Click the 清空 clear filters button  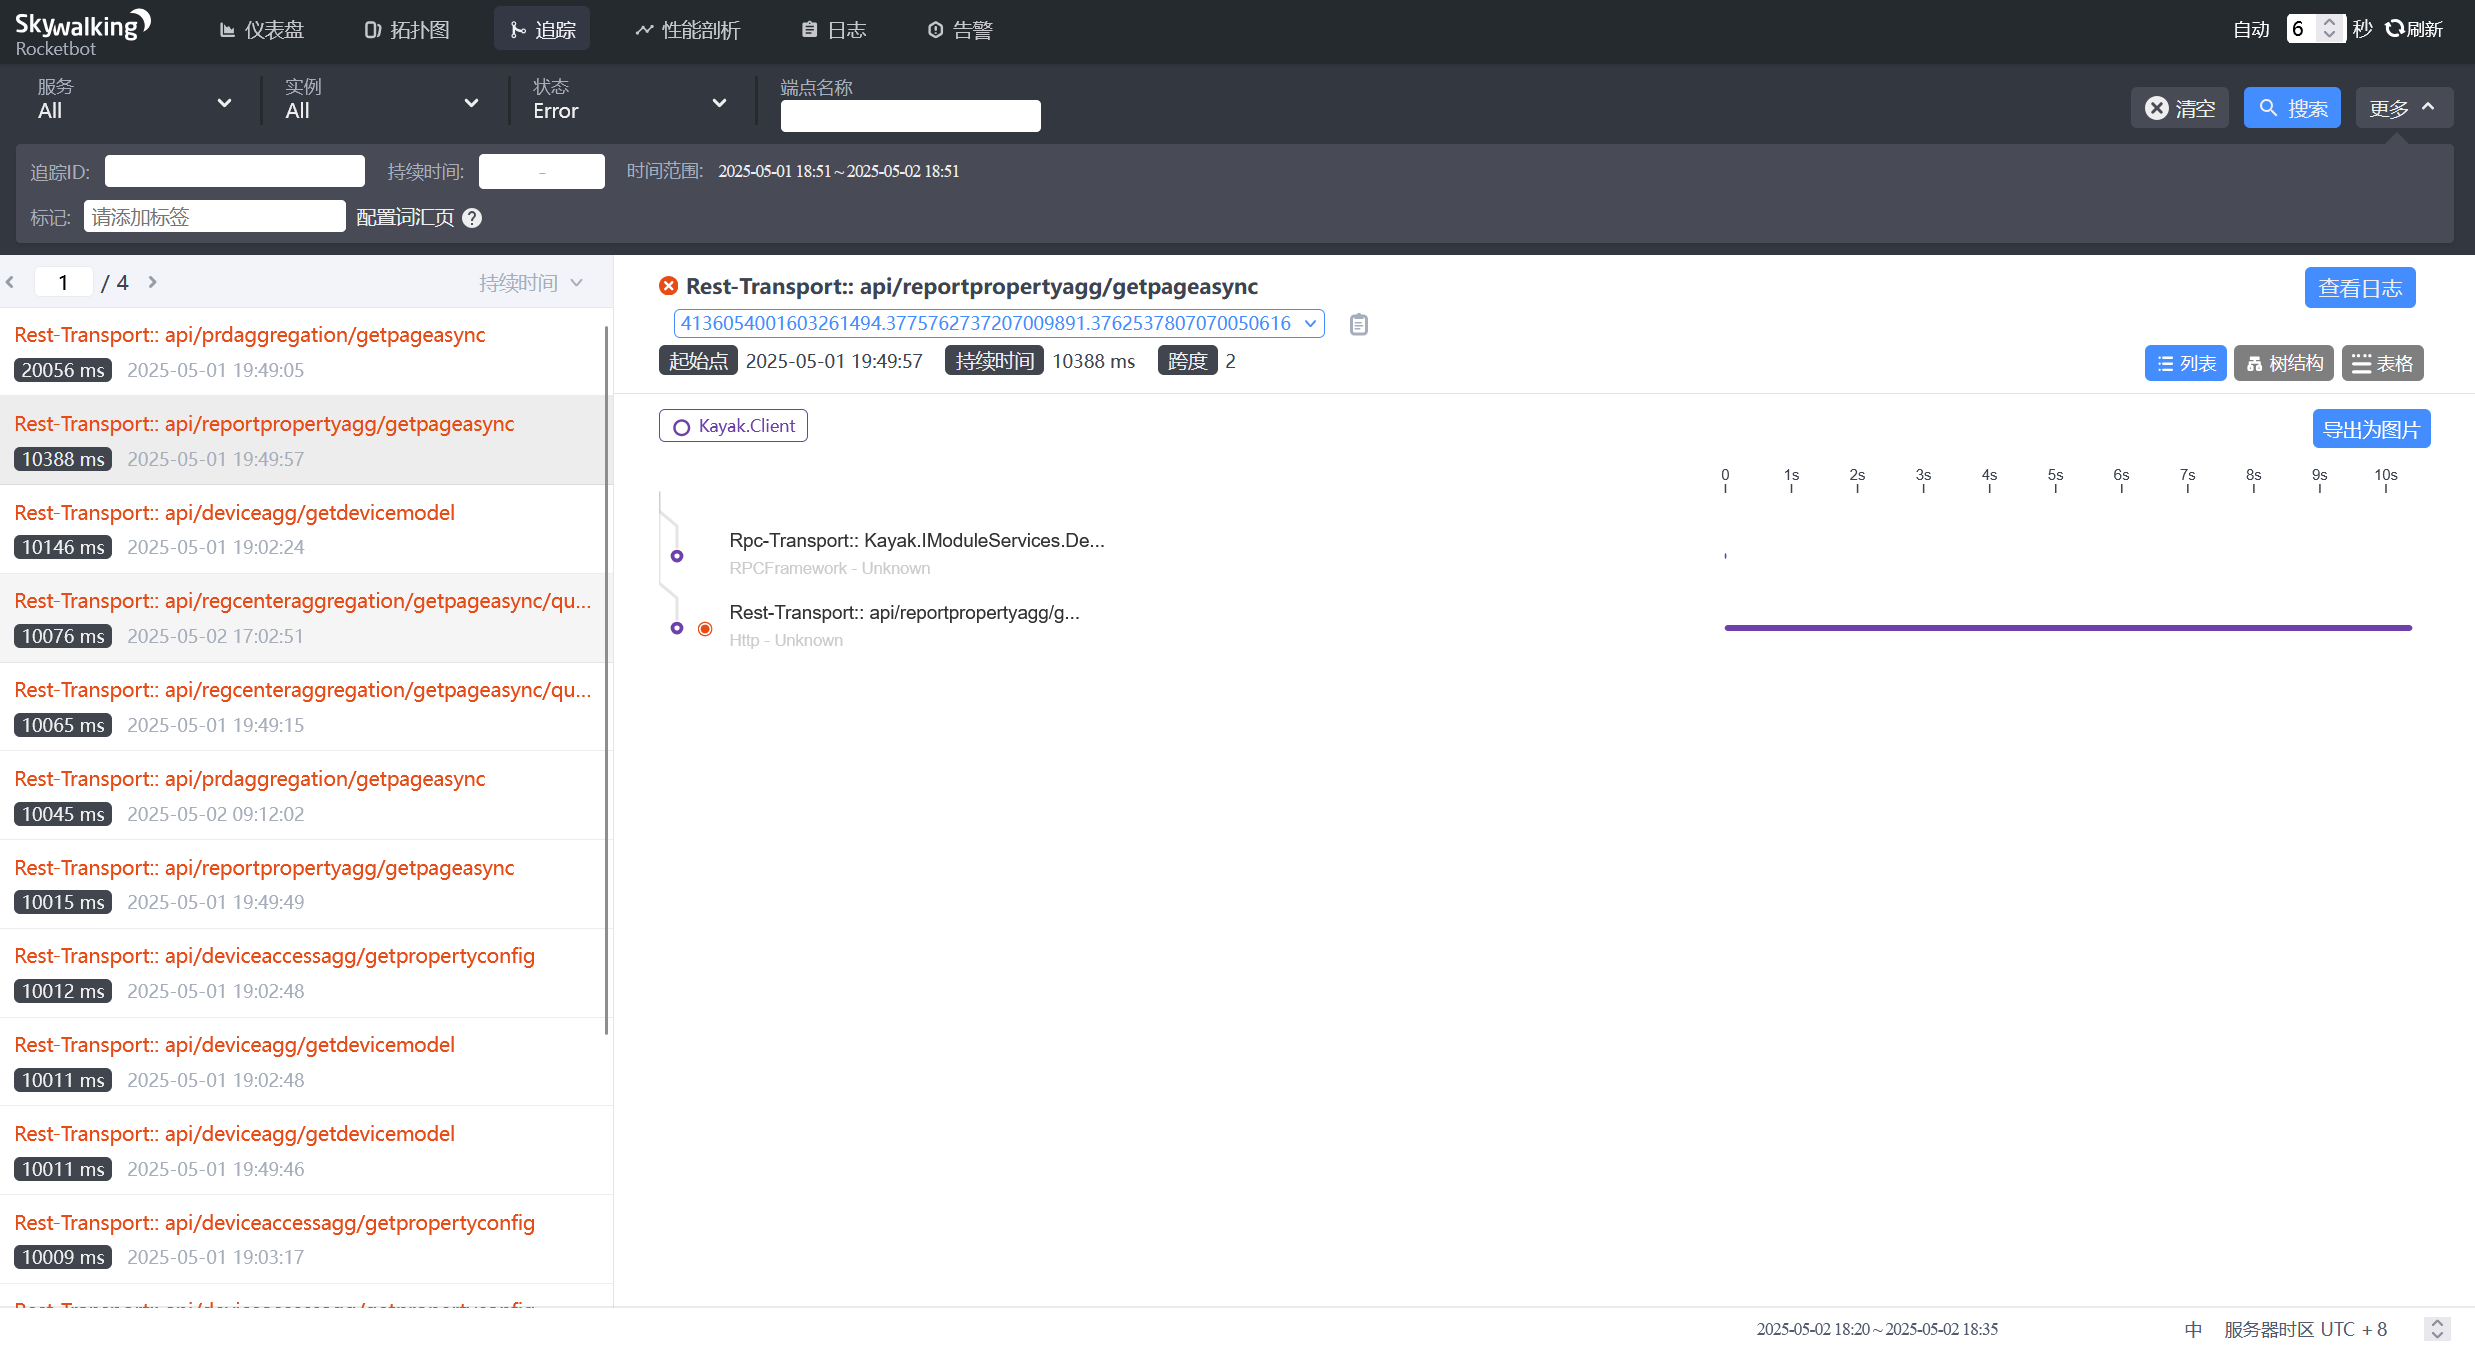coord(2179,108)
